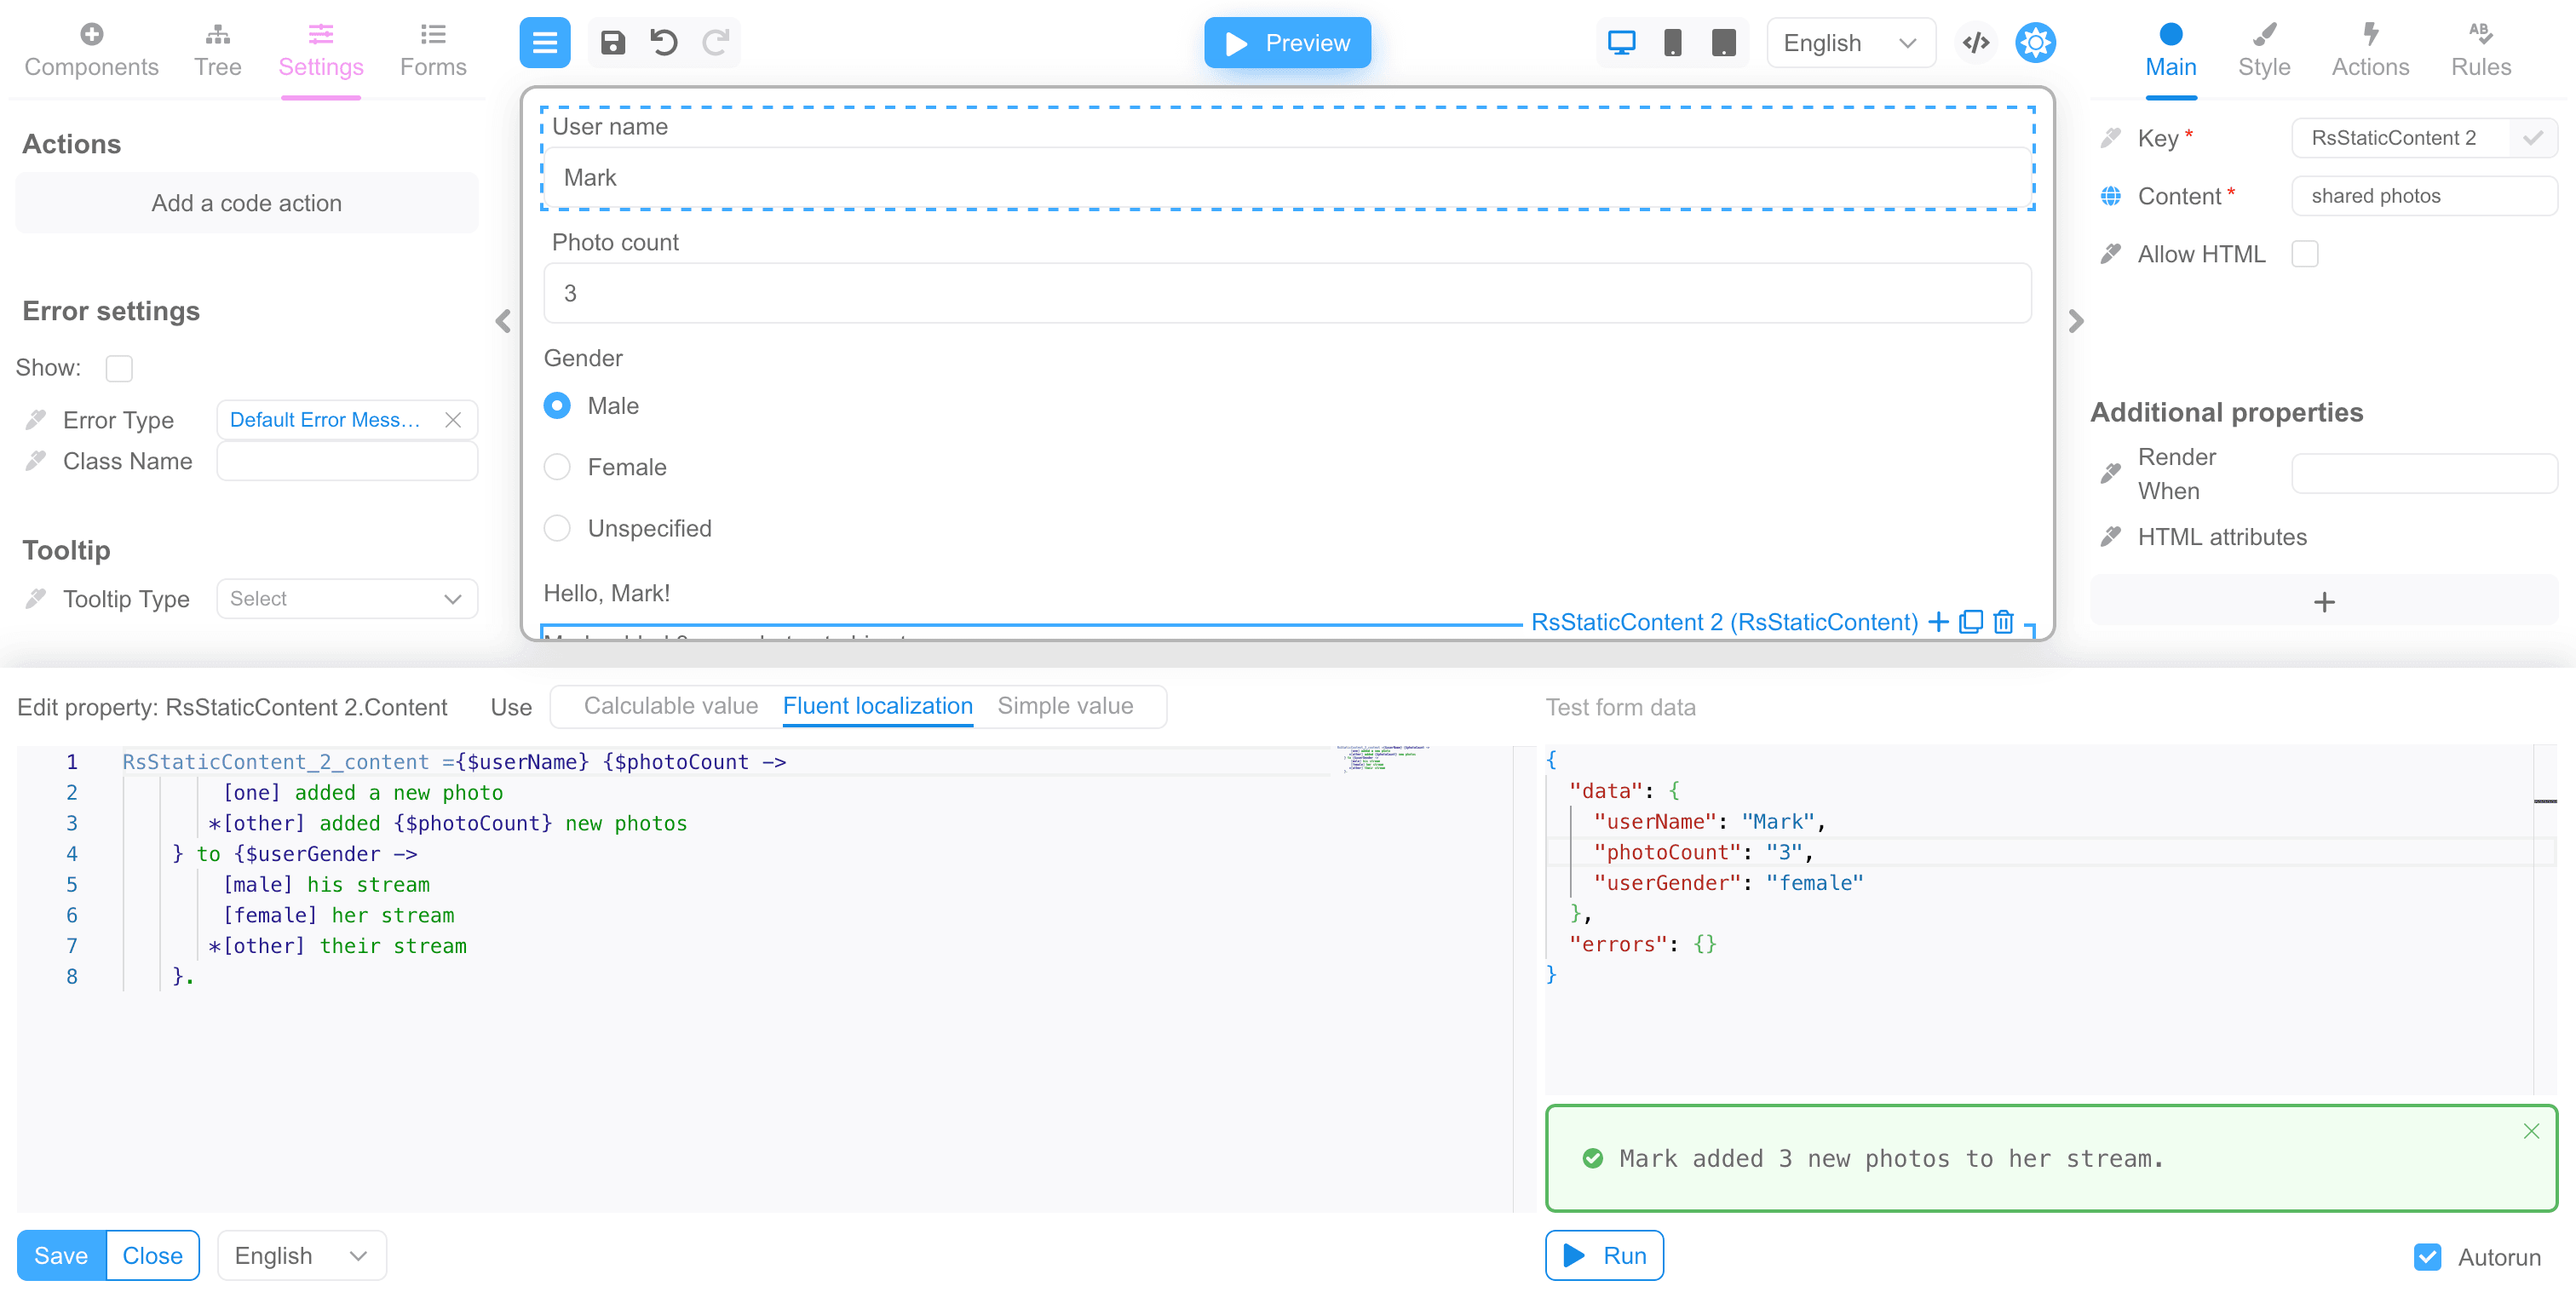Viewport: 2576px width, 1315px height.
Task: Open the Style tab
Action: (2263, 50)
